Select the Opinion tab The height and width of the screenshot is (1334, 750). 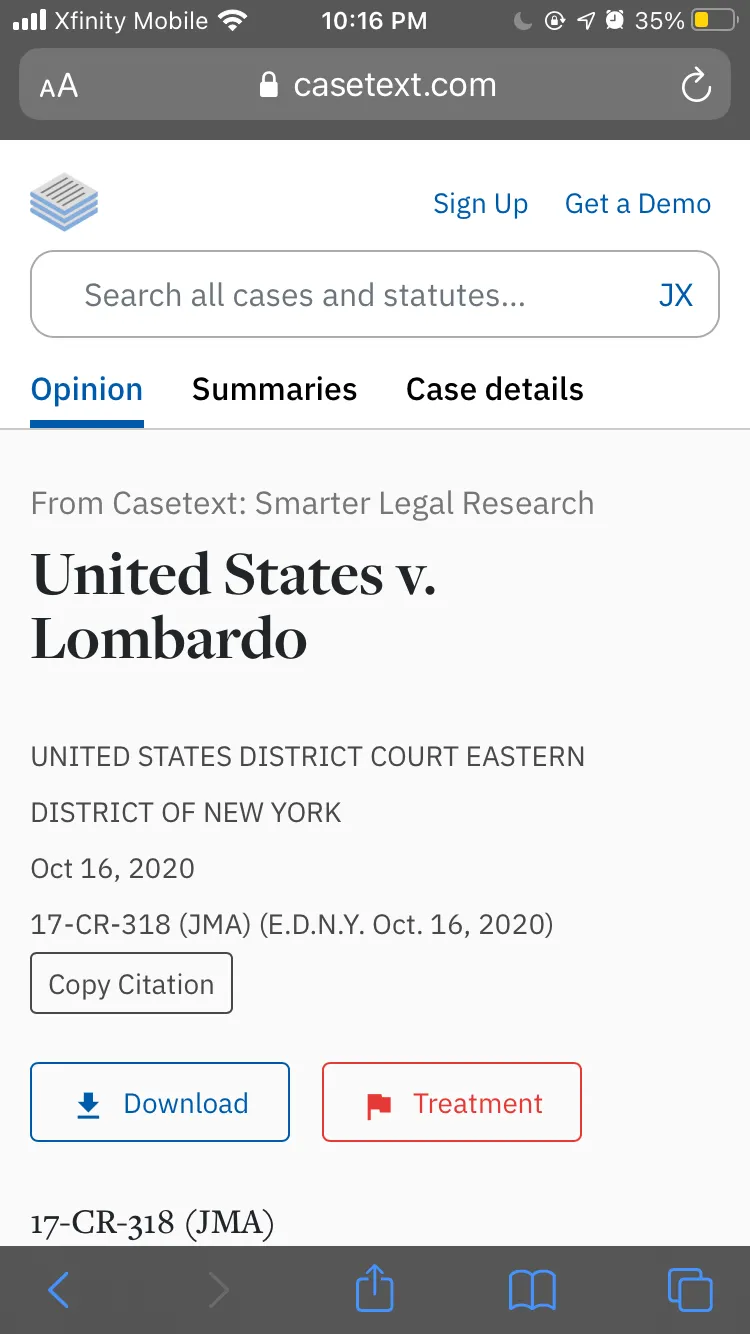point(87,389)
